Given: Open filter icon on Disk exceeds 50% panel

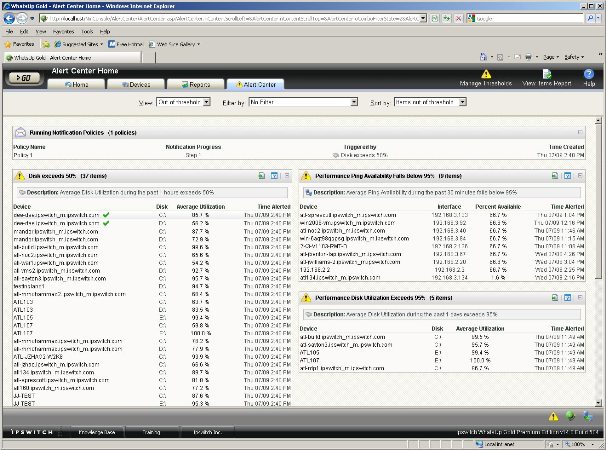Looking at the screenshot, I should pyautogui.click(x=274, y=176).
